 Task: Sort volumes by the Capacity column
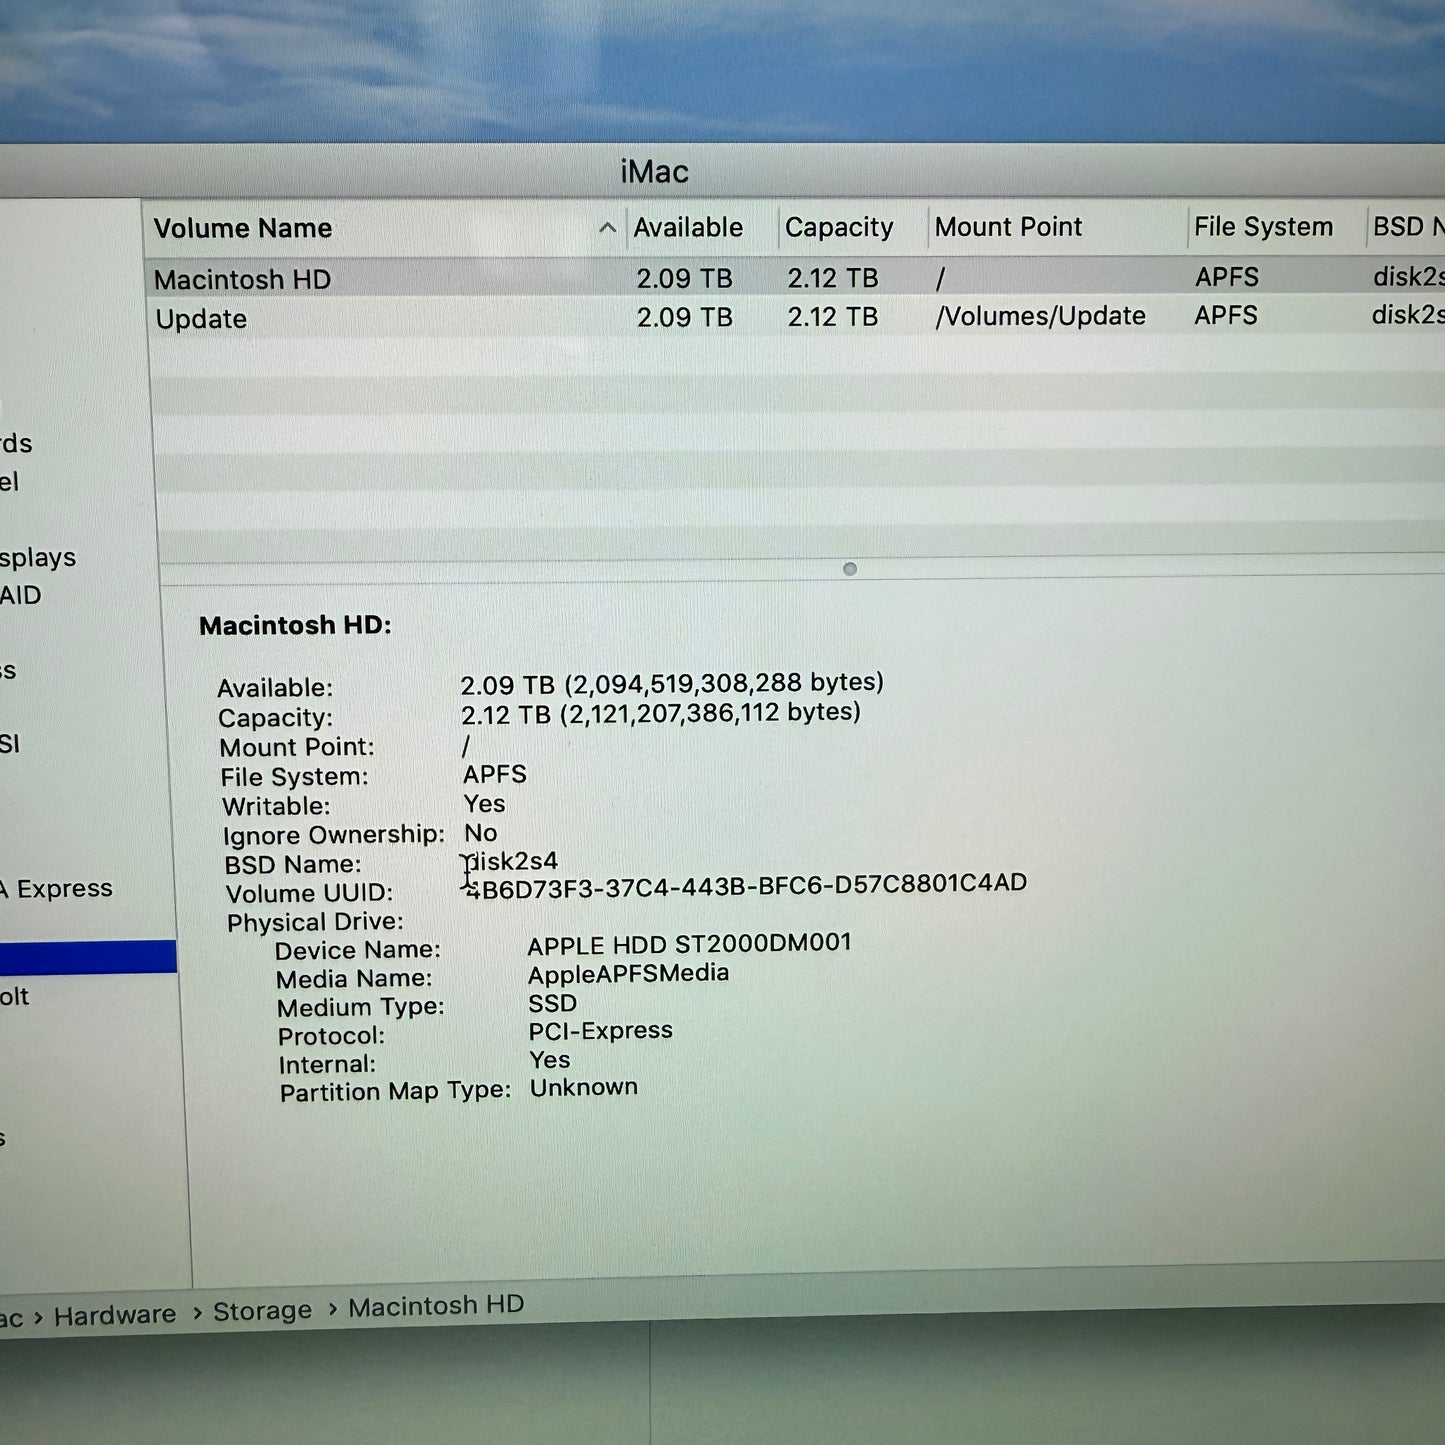(x=838, y=228)
